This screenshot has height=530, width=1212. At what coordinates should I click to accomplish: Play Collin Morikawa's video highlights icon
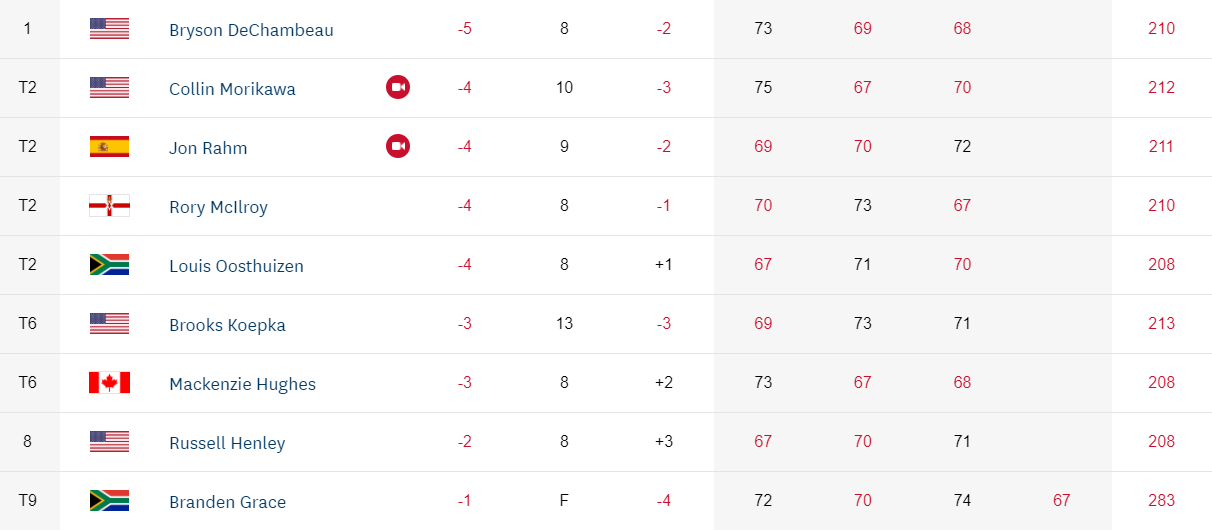point(398,88)
